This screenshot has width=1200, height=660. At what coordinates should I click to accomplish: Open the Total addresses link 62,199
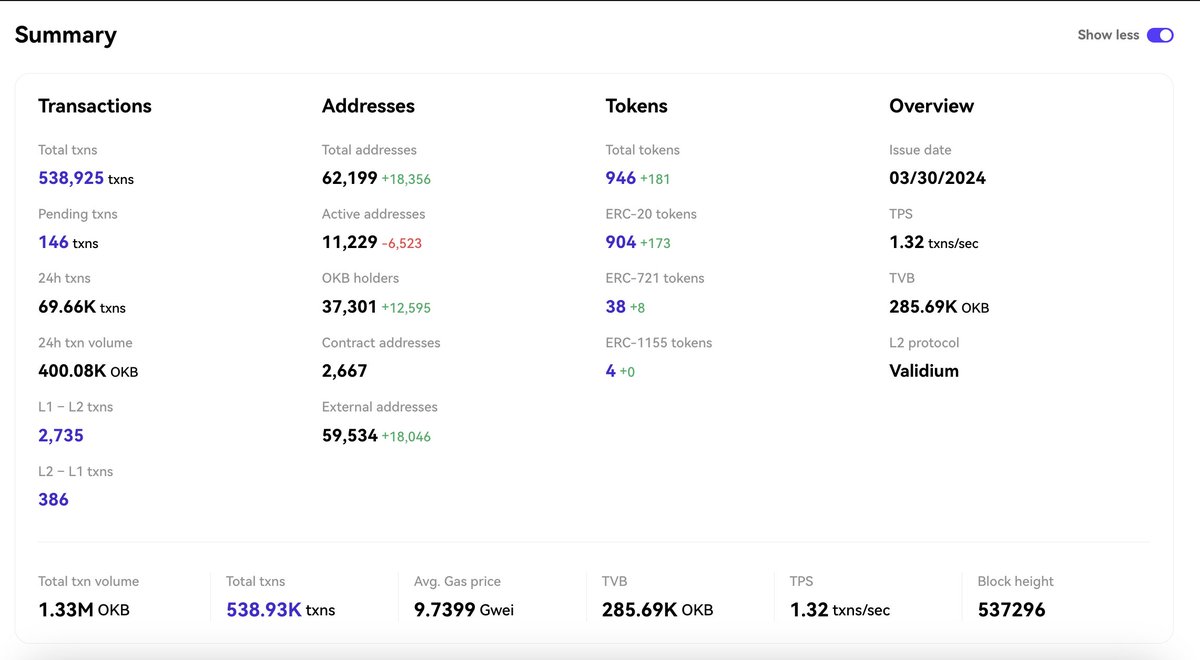coord(349,178)
